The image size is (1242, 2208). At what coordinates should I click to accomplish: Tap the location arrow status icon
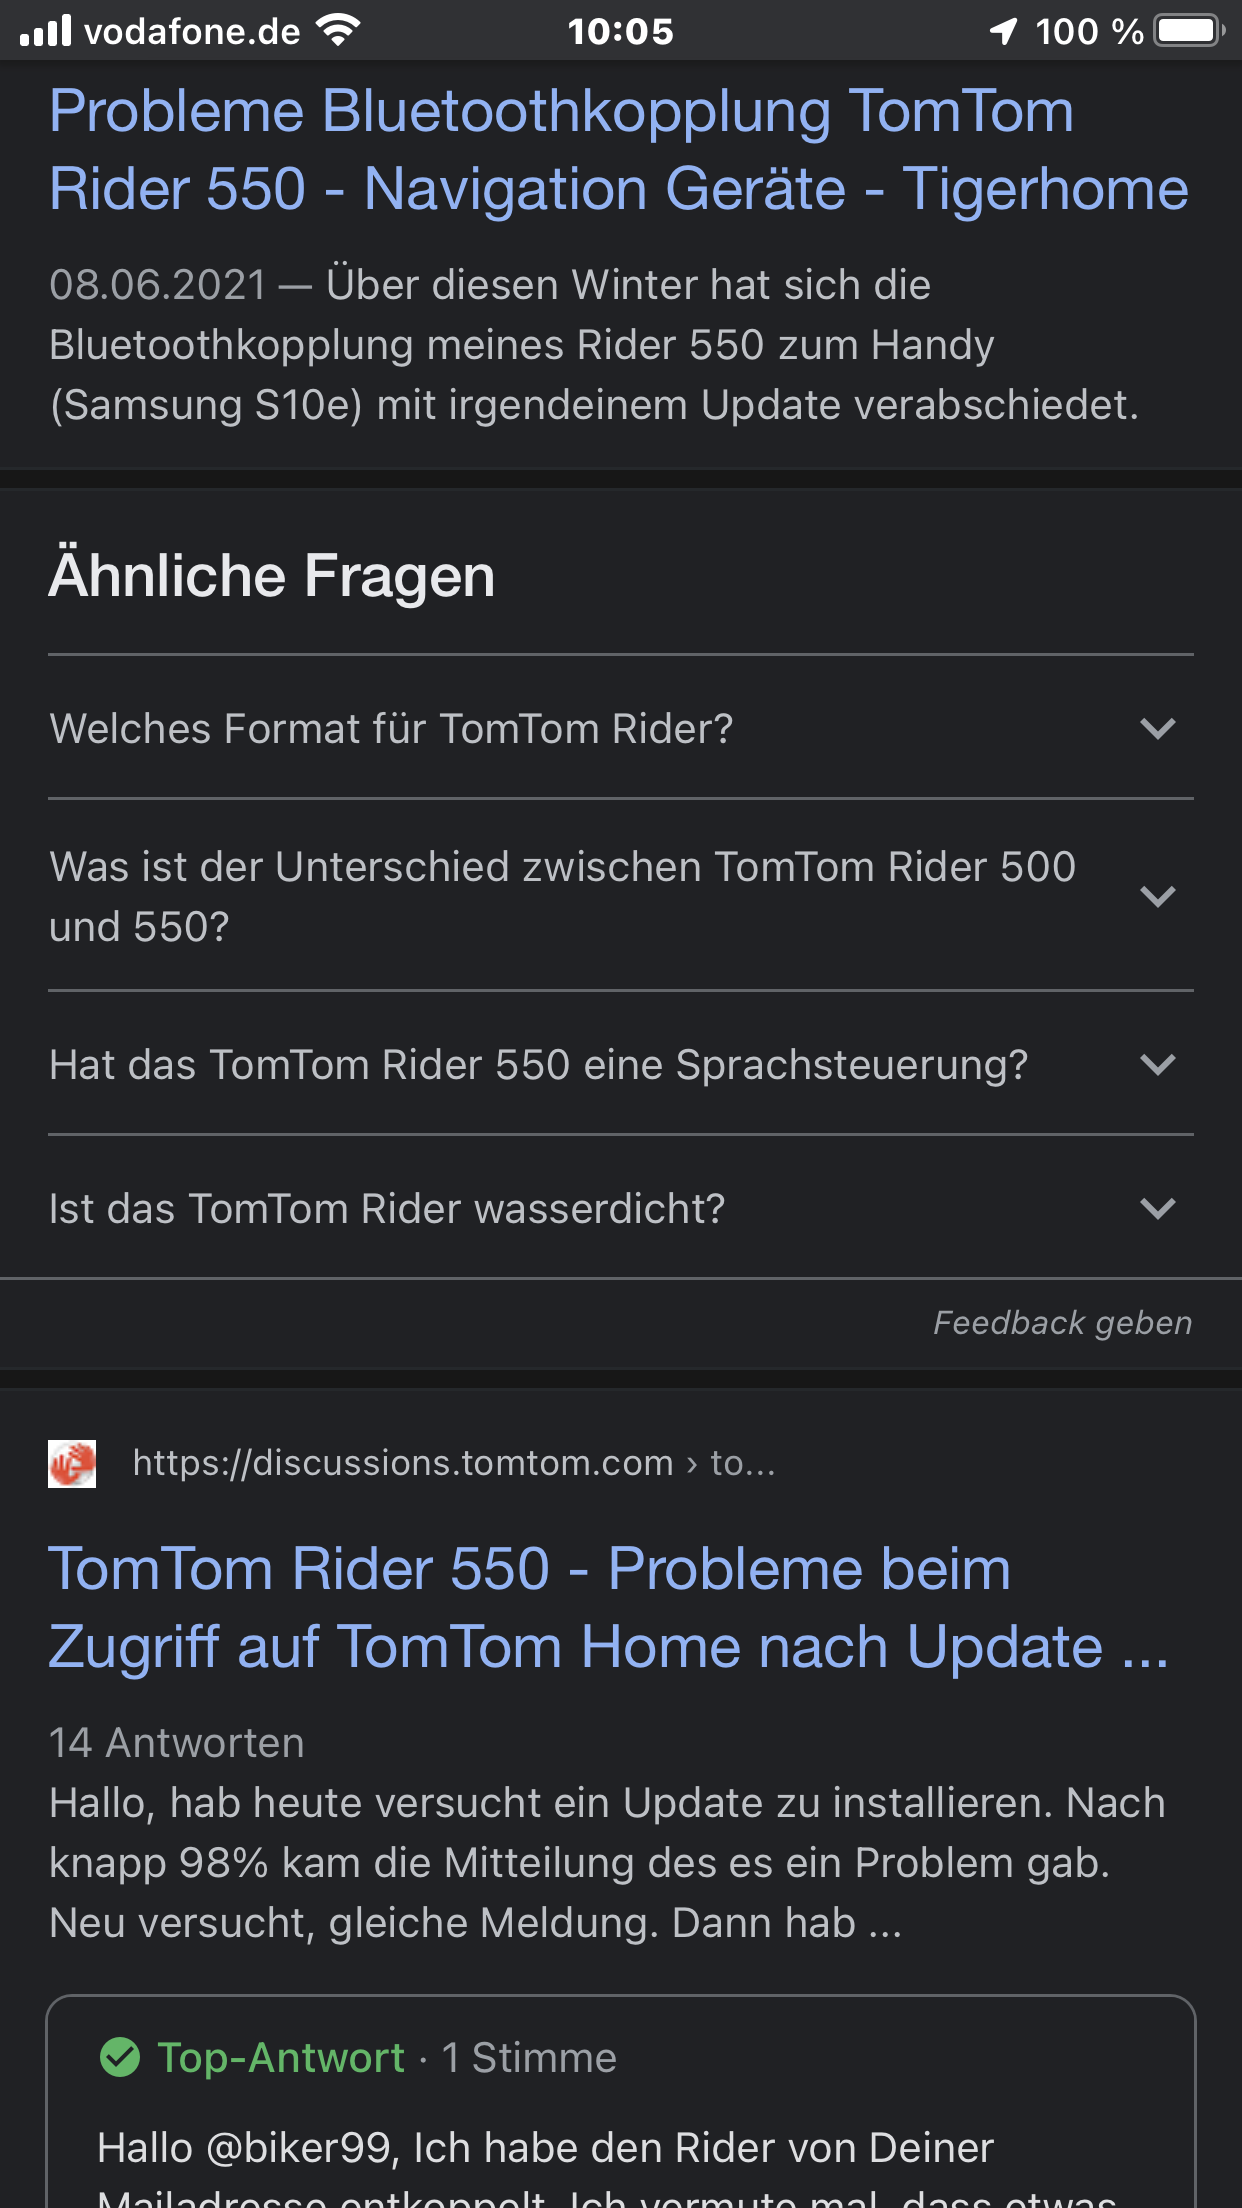click(x=1003, y=31)
